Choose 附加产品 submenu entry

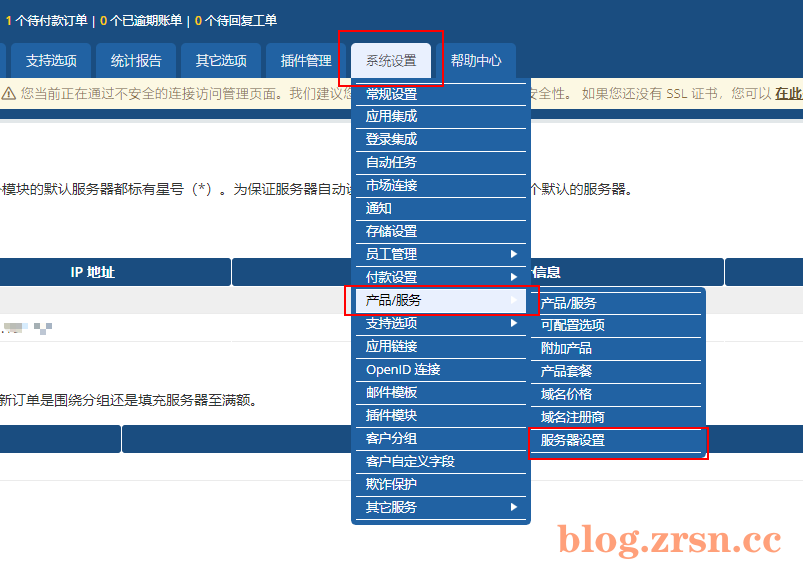pyautogui.click(x=616, y=348)
